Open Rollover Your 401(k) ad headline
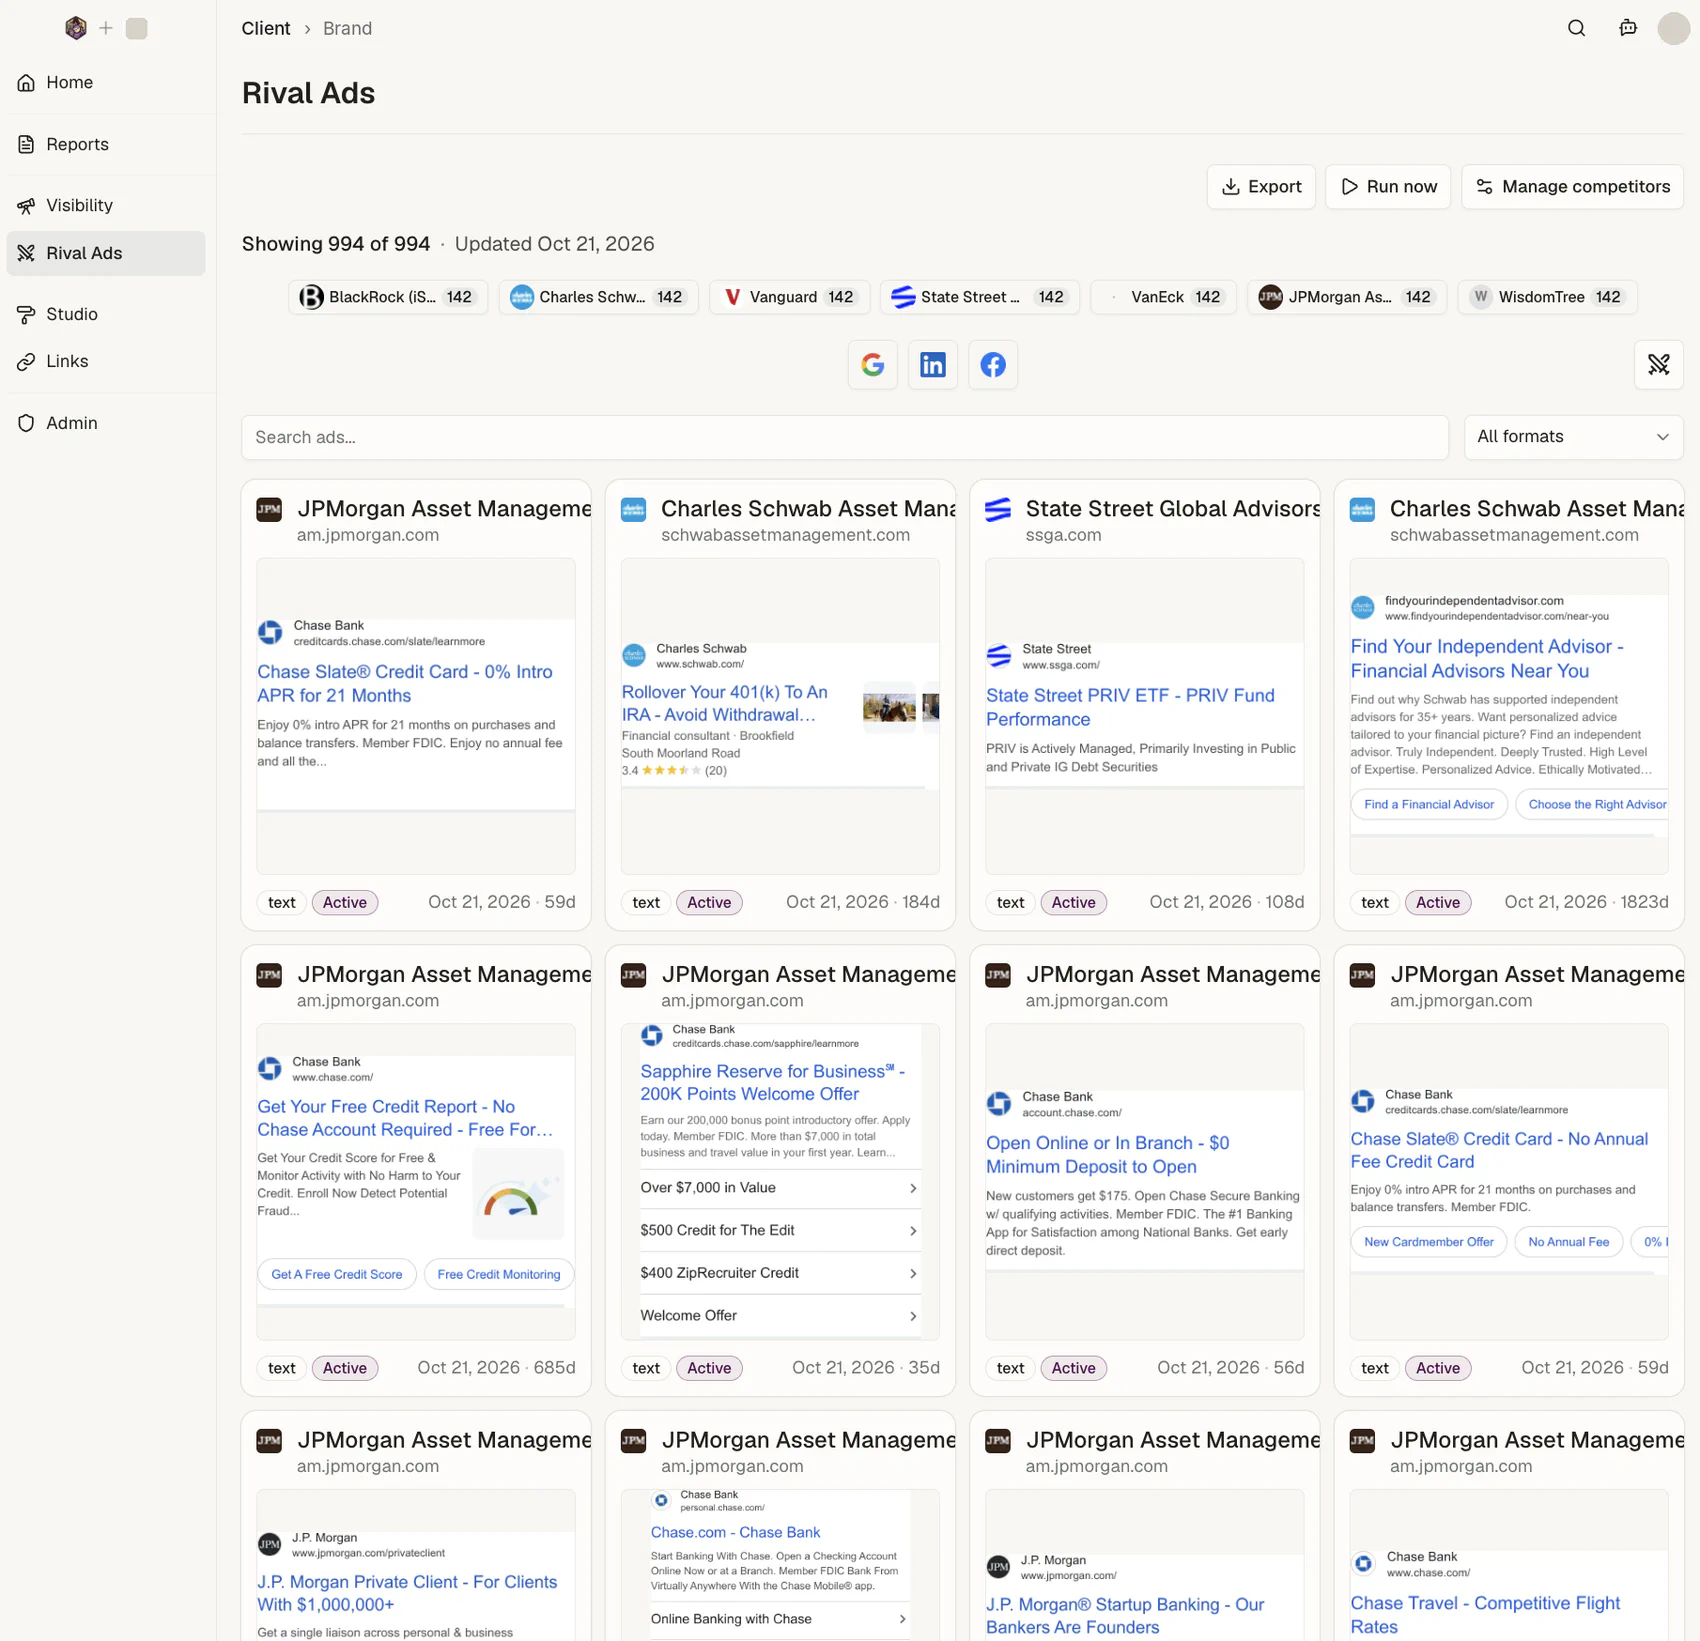Image resolution: width=1700 pixels, height=1641 pixels. [725, 703]
